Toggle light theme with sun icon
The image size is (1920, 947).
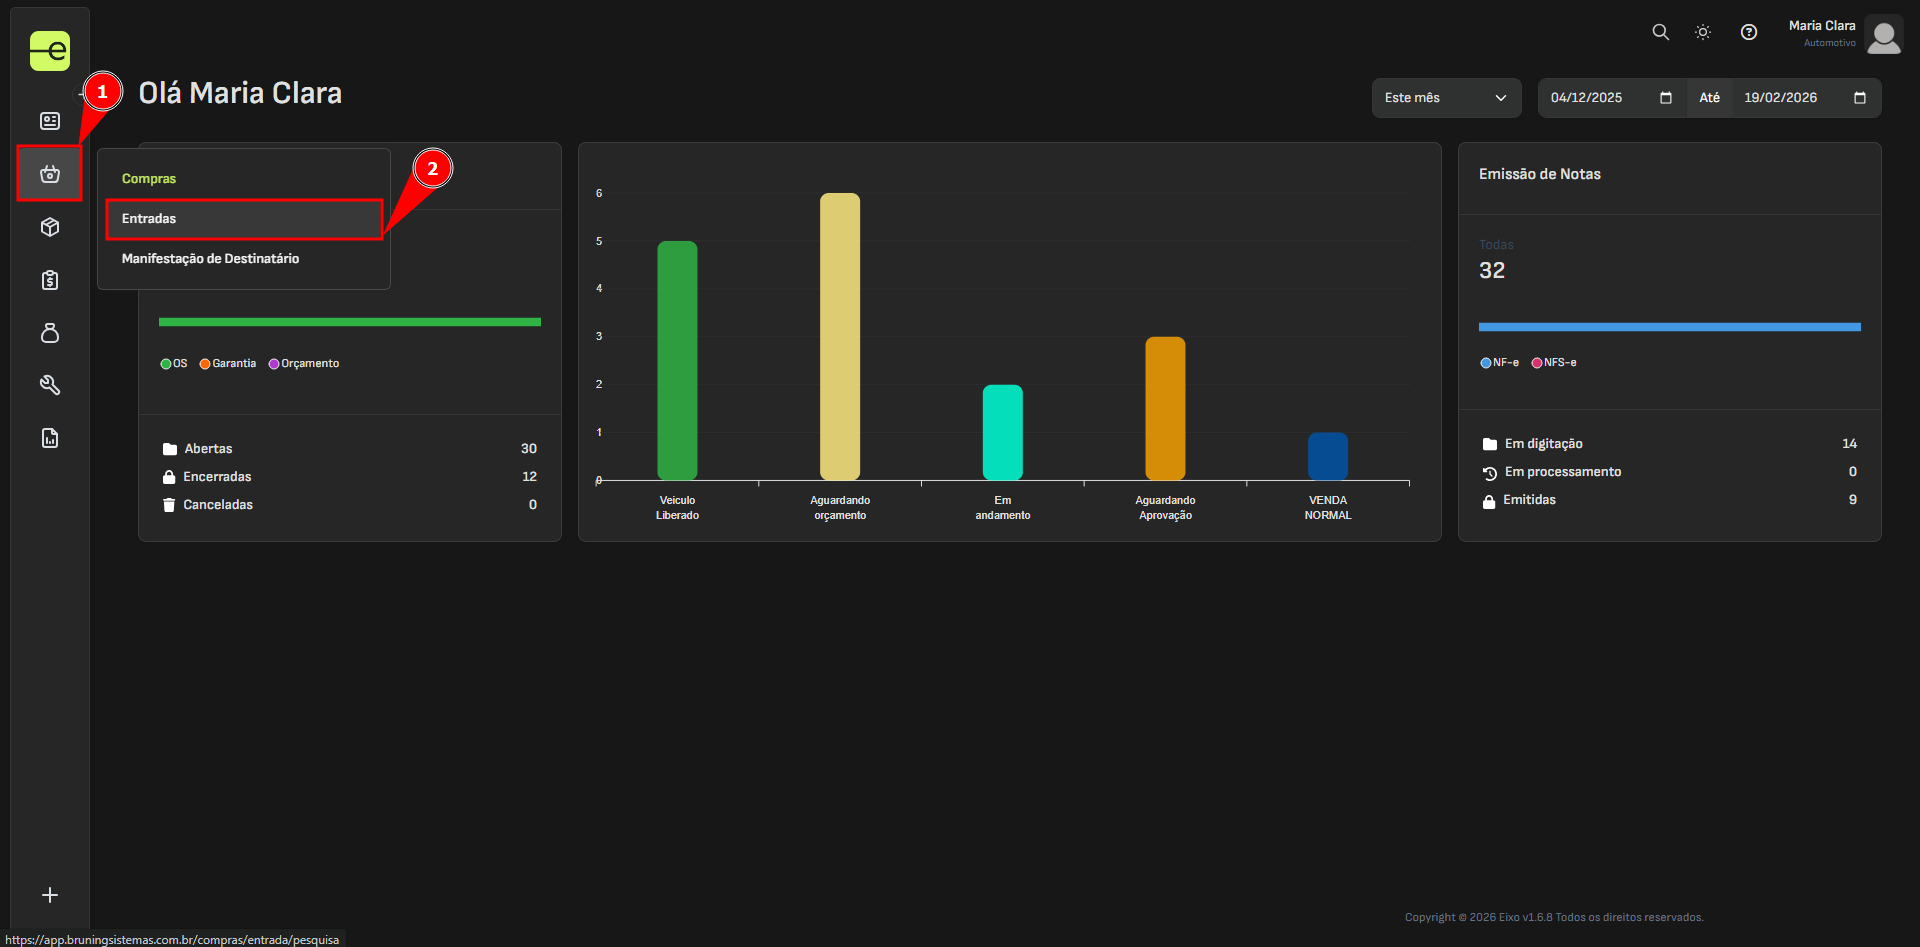1703,32
